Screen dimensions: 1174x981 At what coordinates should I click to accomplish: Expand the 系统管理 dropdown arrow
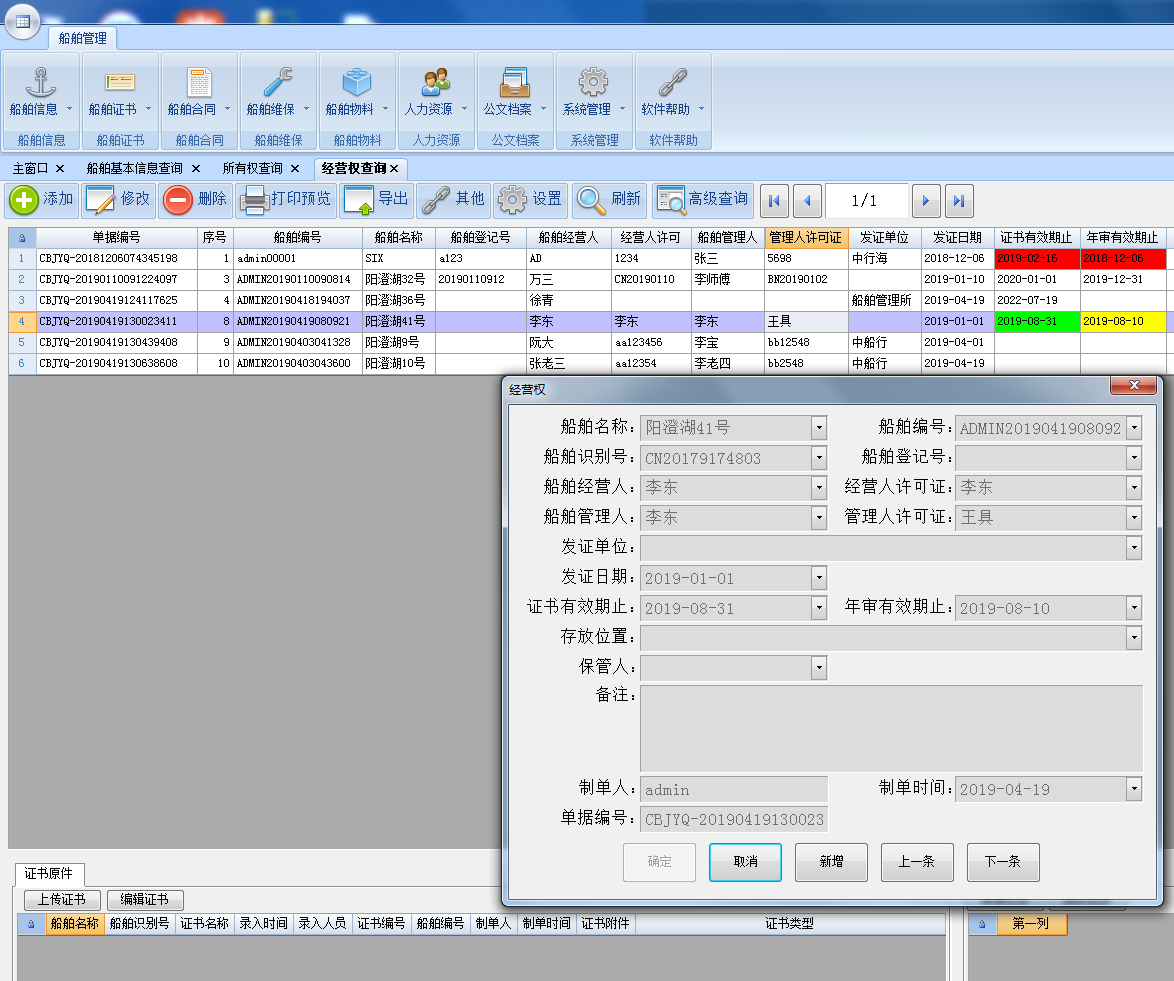622,109
